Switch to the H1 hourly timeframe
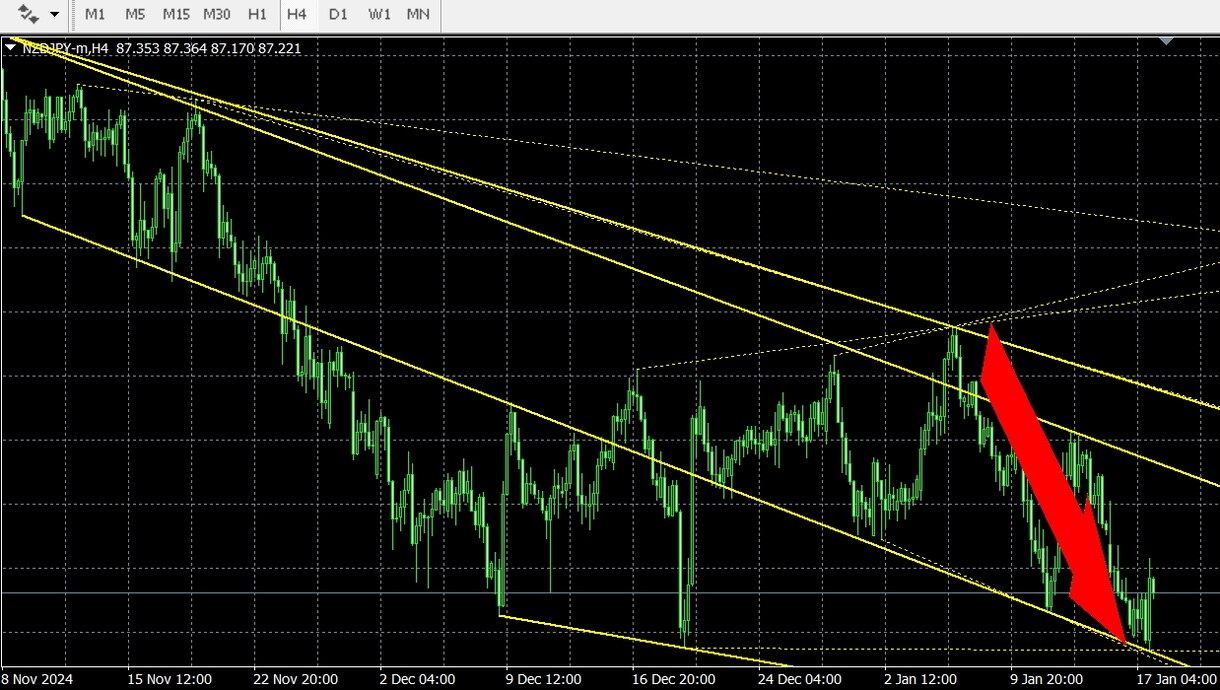1220x690 pixels. [x=257, y=15]
